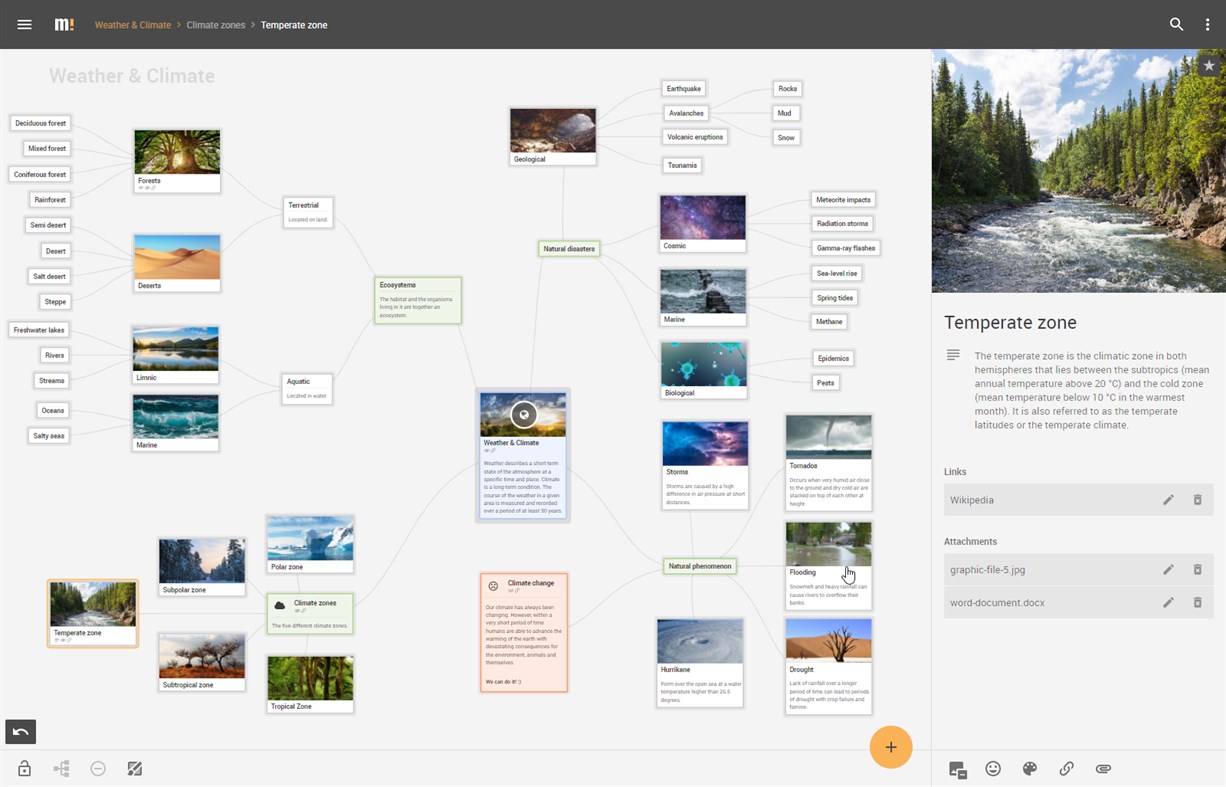Image resolution: width=1226 pixels, height=787 pixels.
Task: Edit the Wikipedia link
Action: point(1168,500)
